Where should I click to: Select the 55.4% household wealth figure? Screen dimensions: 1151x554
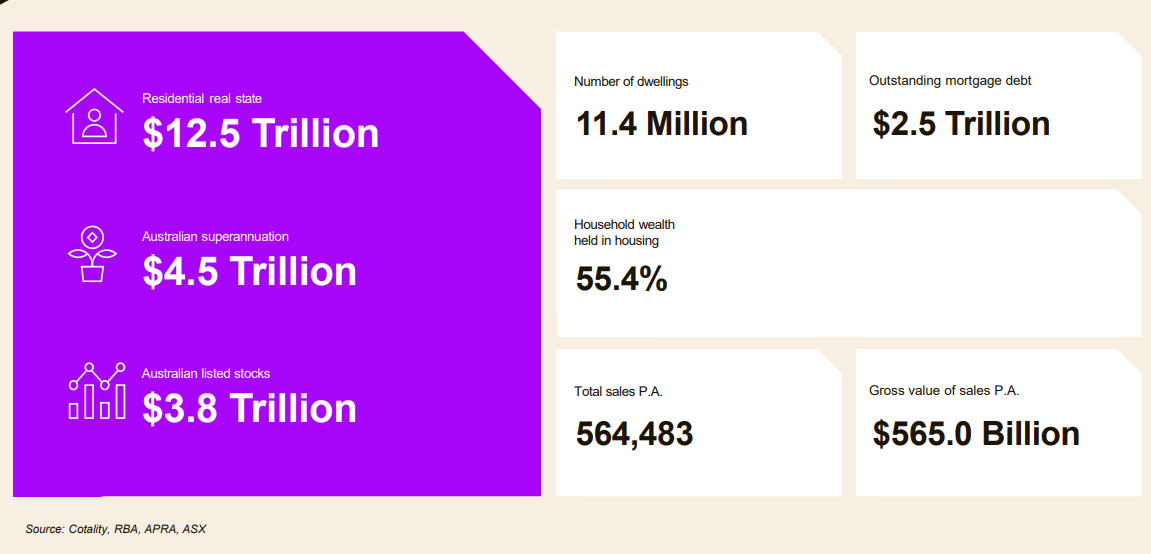pyautogui.click(x=621, y=279)
